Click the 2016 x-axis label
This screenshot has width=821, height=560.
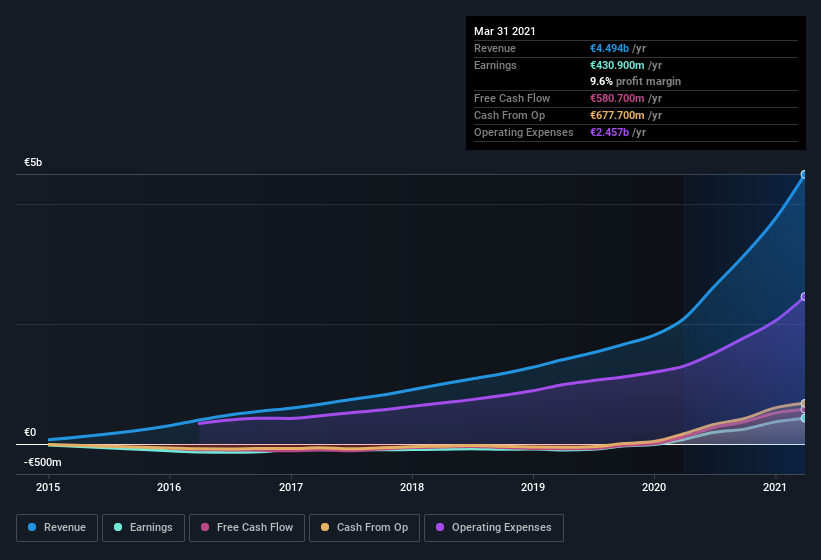click(x=169, y=487)
